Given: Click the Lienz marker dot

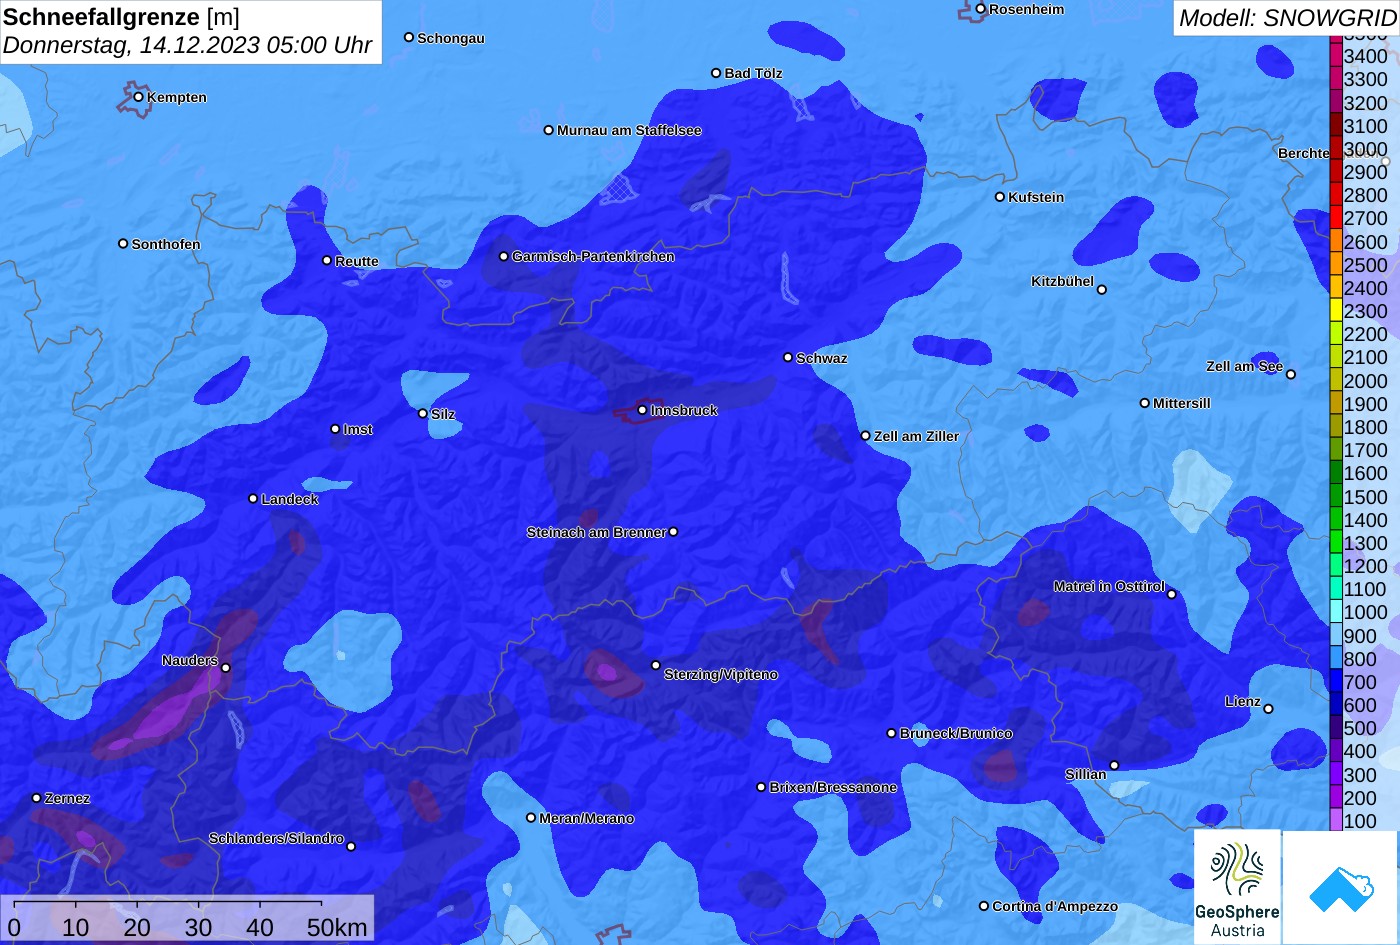Looking at the screenshot, I should click(x=1268, y=709).
